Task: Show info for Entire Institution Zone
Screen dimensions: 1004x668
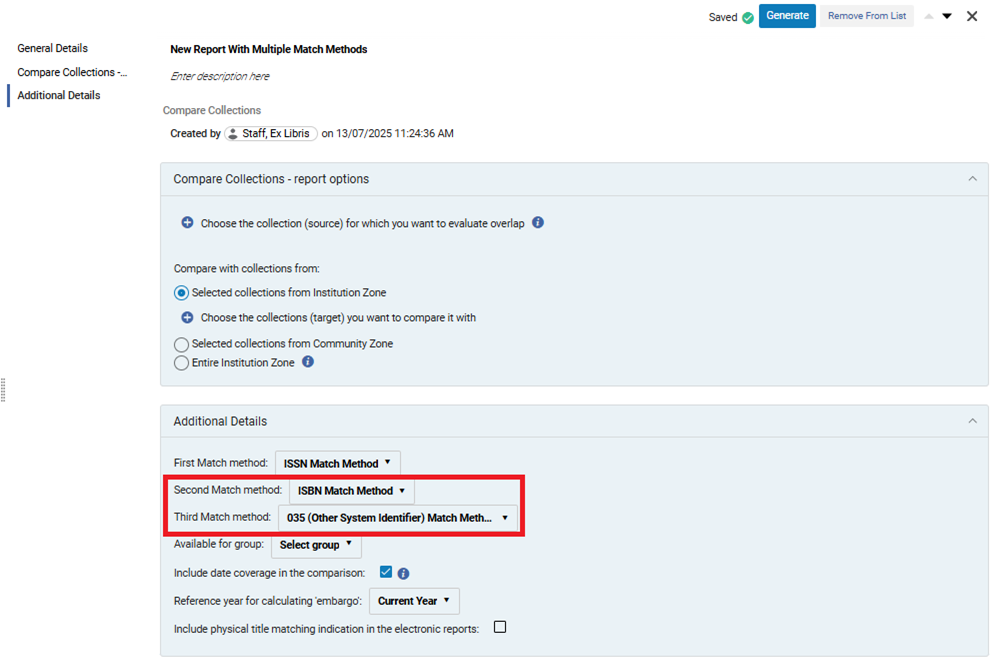Action: click(x=308, y=362)
